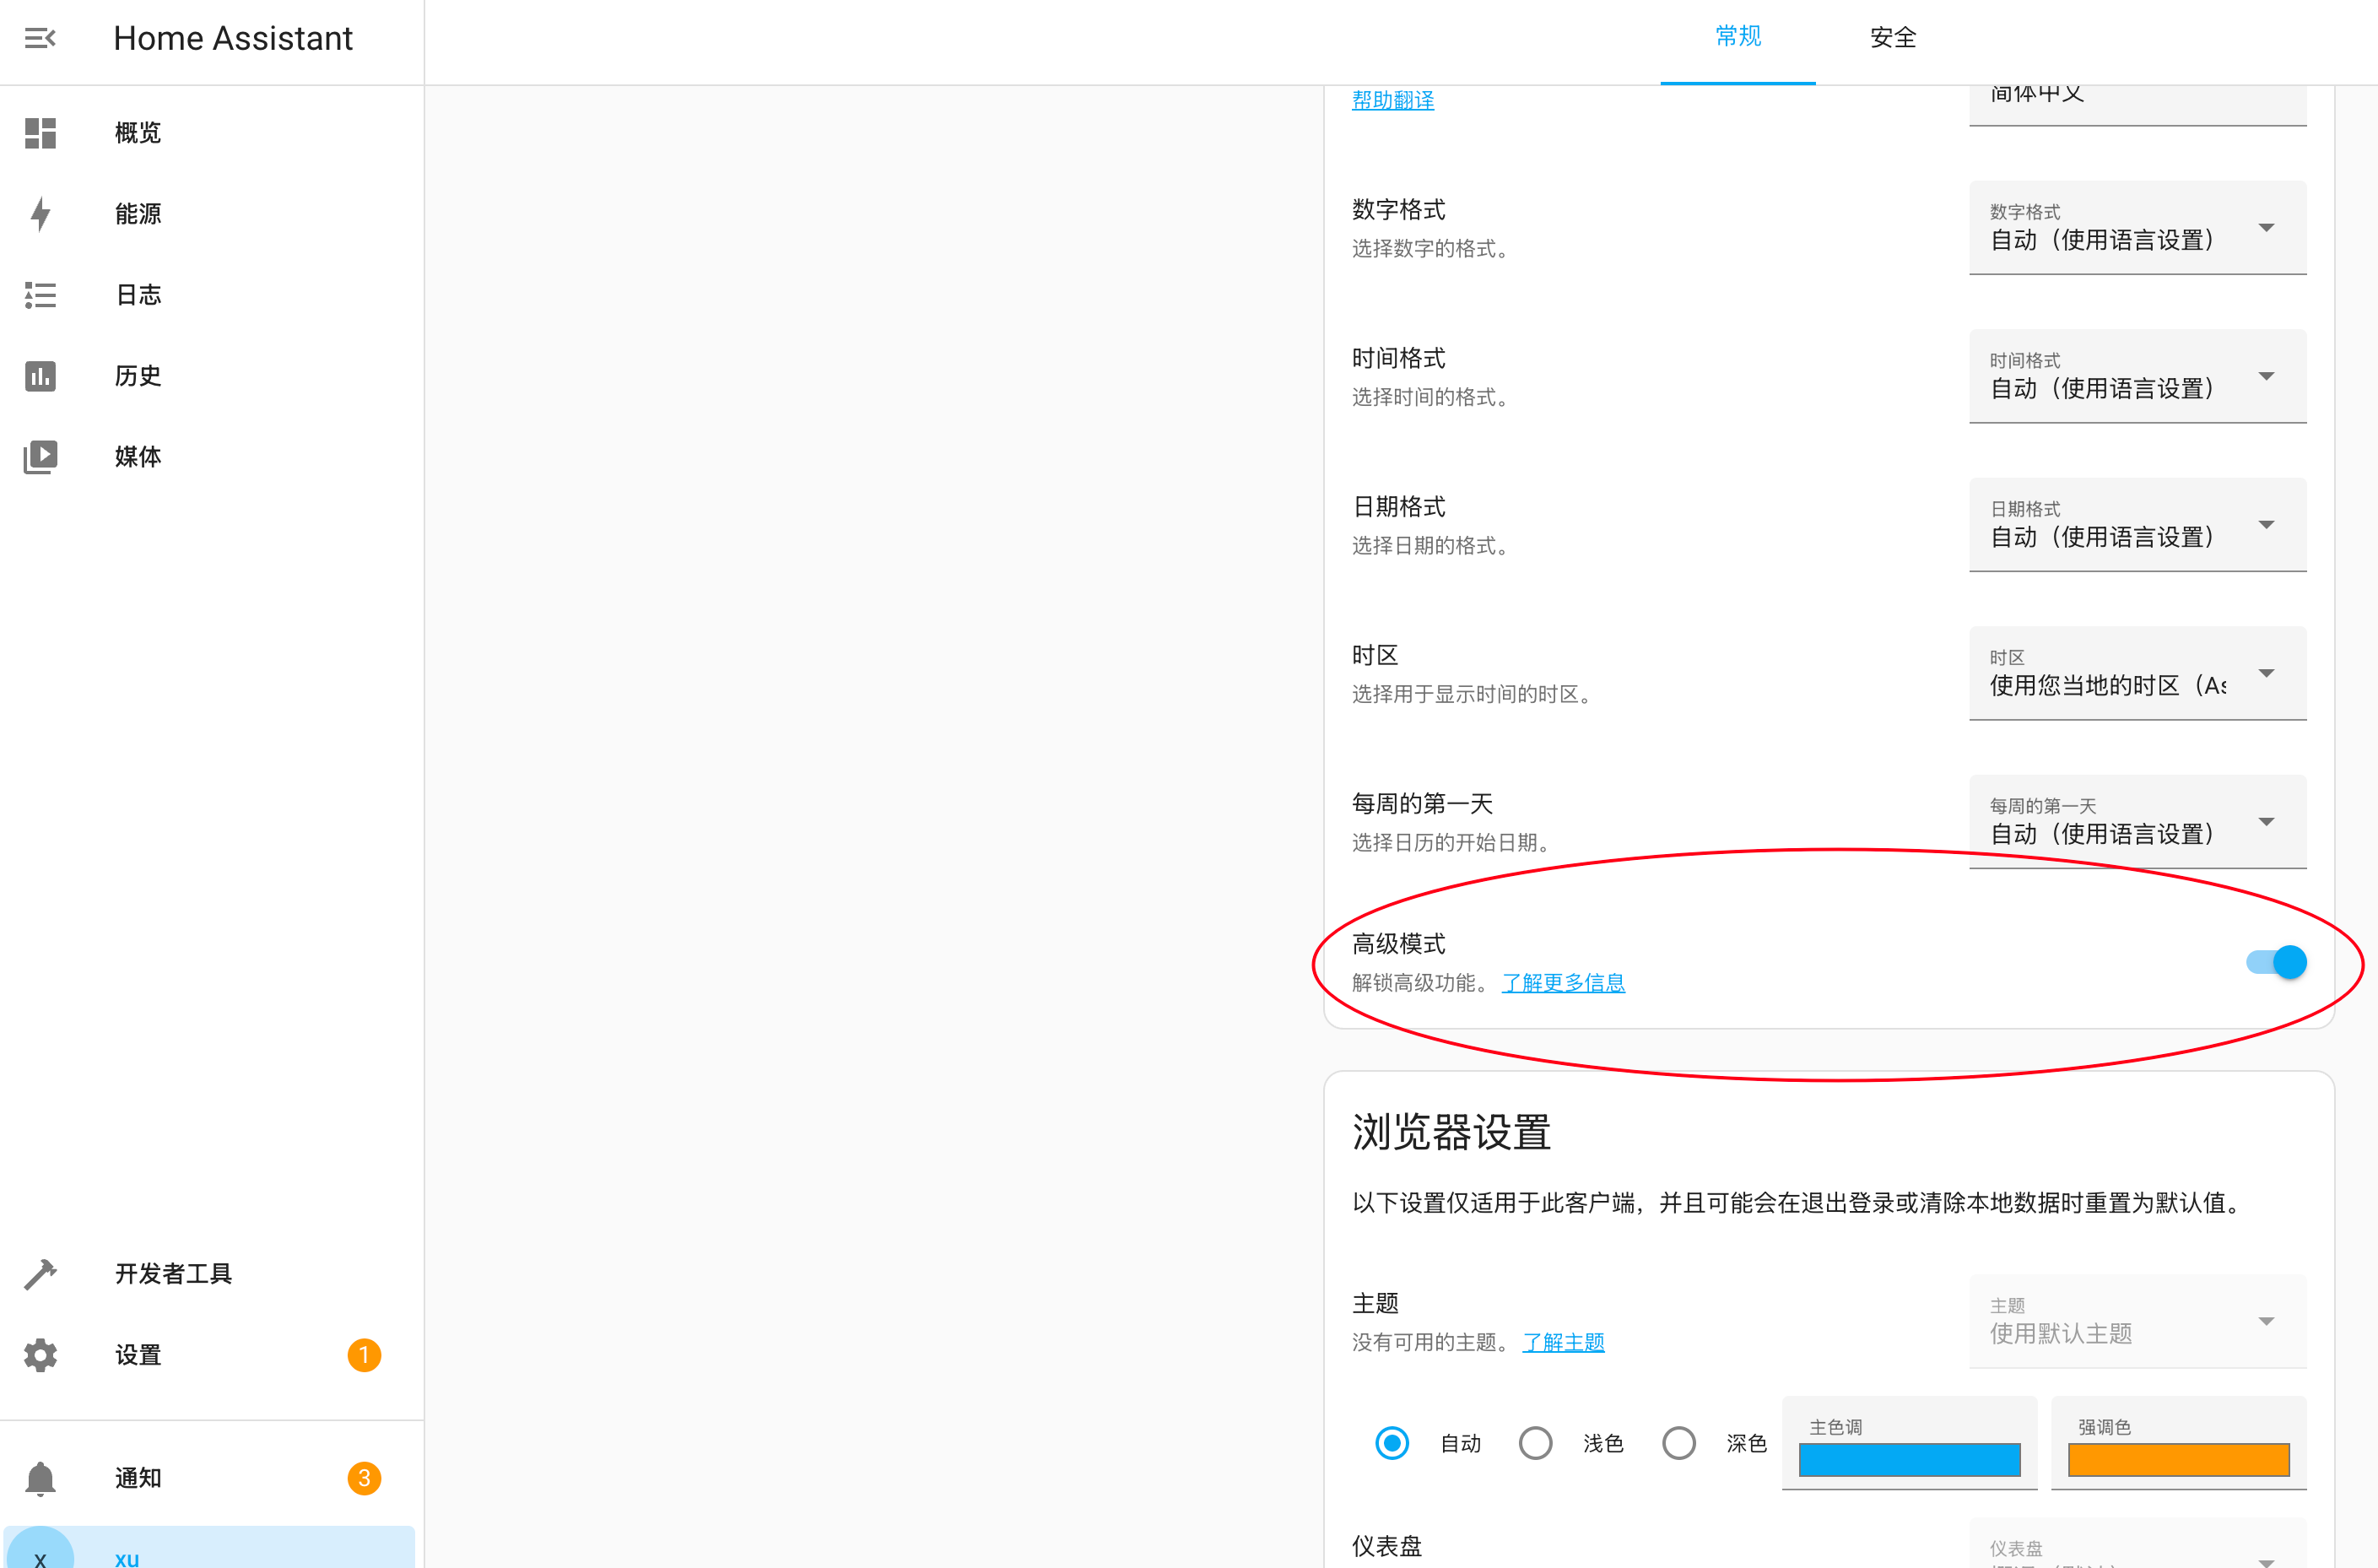This screenshot has width=2378, height=1568.
Task: Select the 深色 radio button
Action: 1679,1443
